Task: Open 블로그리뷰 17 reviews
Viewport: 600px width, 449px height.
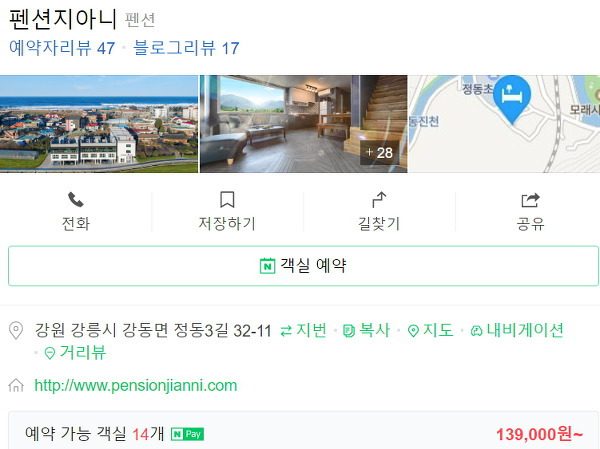Action: 186,48
